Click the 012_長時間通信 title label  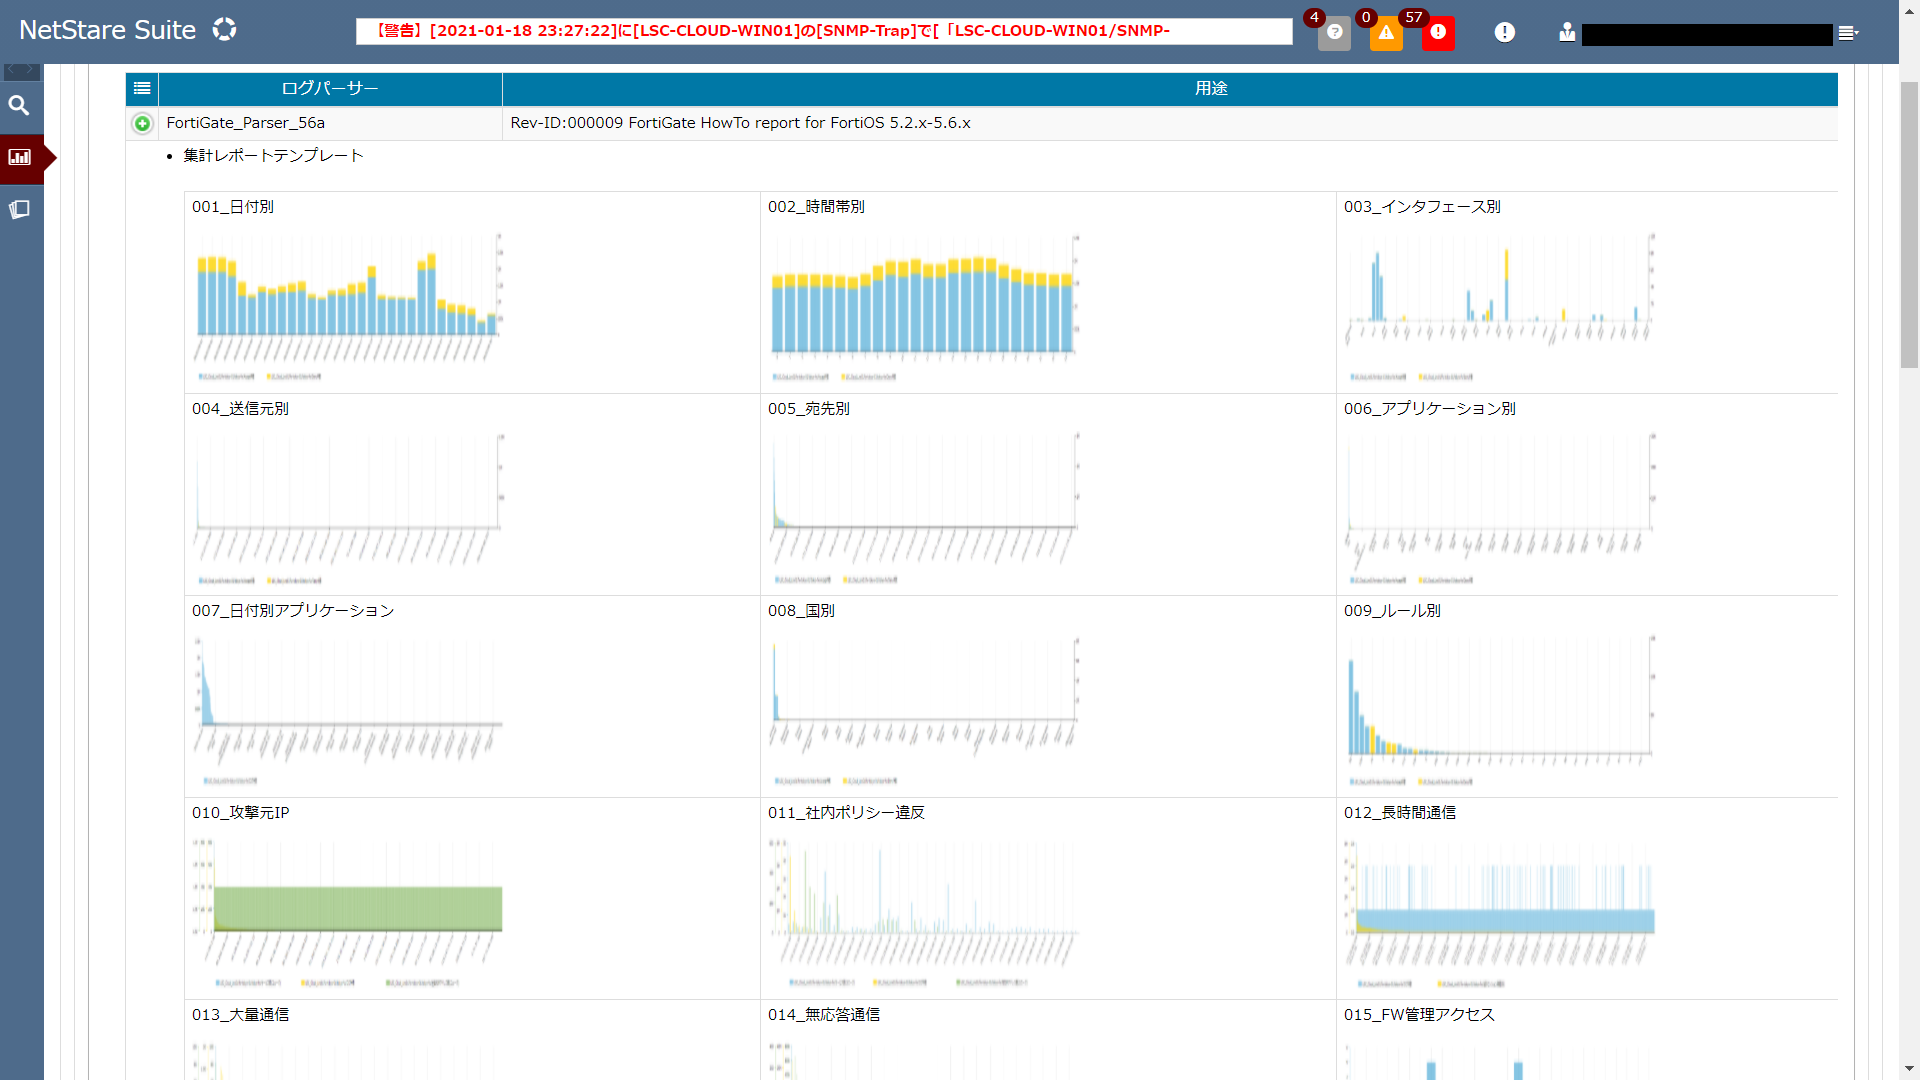click(x=1400, y=813)
